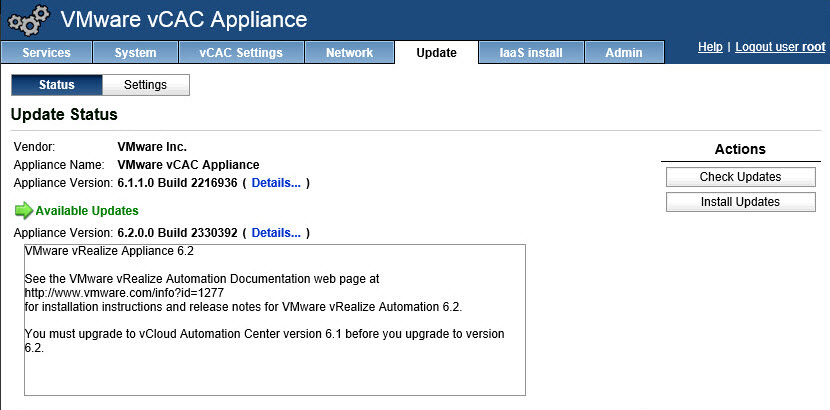Open Details for version 6.2.0.0 Build 2330392

275,233
